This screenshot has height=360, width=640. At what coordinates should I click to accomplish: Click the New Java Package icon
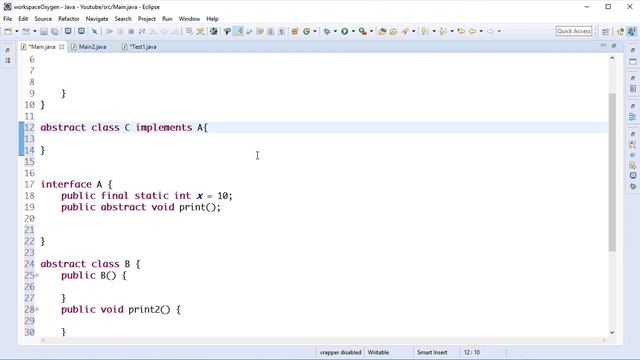[x=295, y=31]
